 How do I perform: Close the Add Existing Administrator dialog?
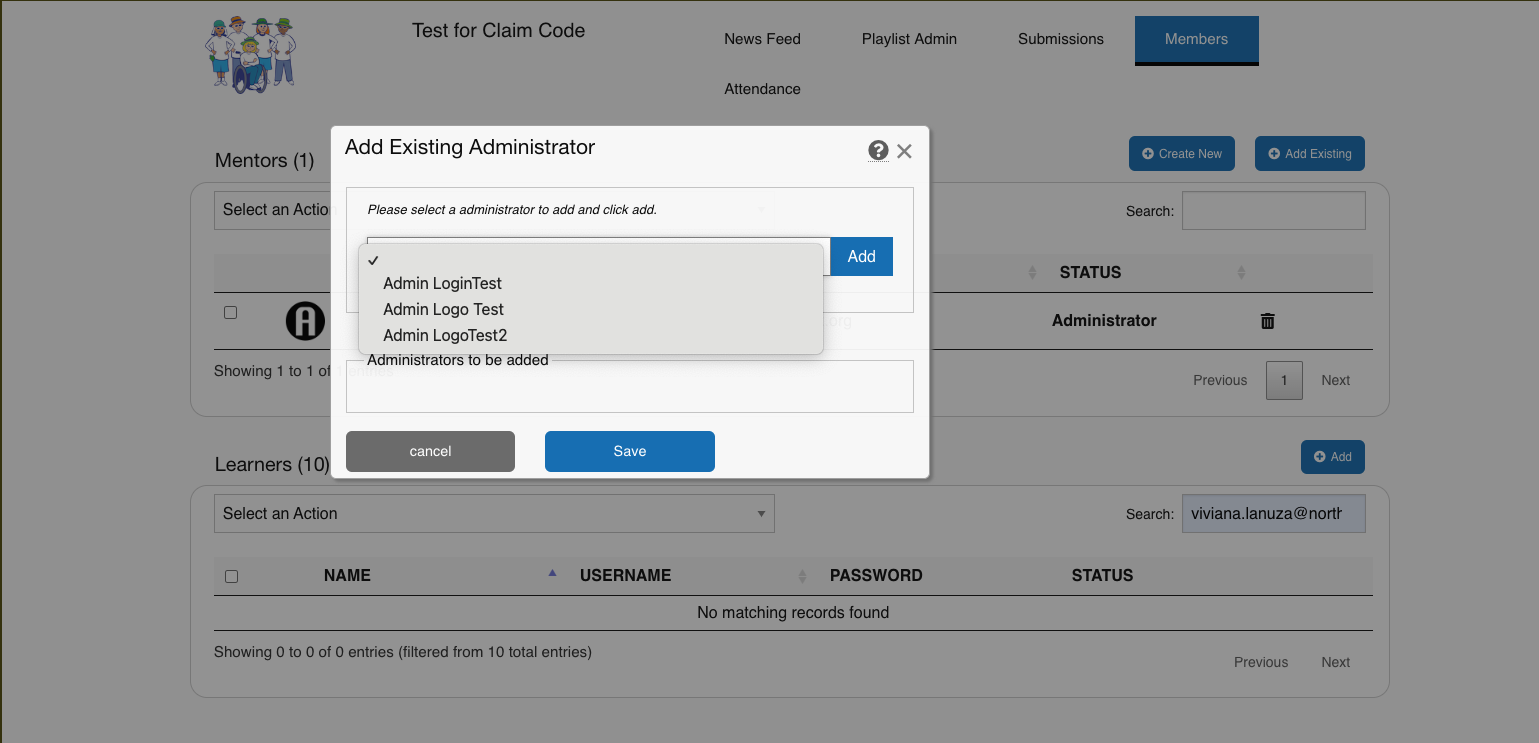click(x=904, y=151)
